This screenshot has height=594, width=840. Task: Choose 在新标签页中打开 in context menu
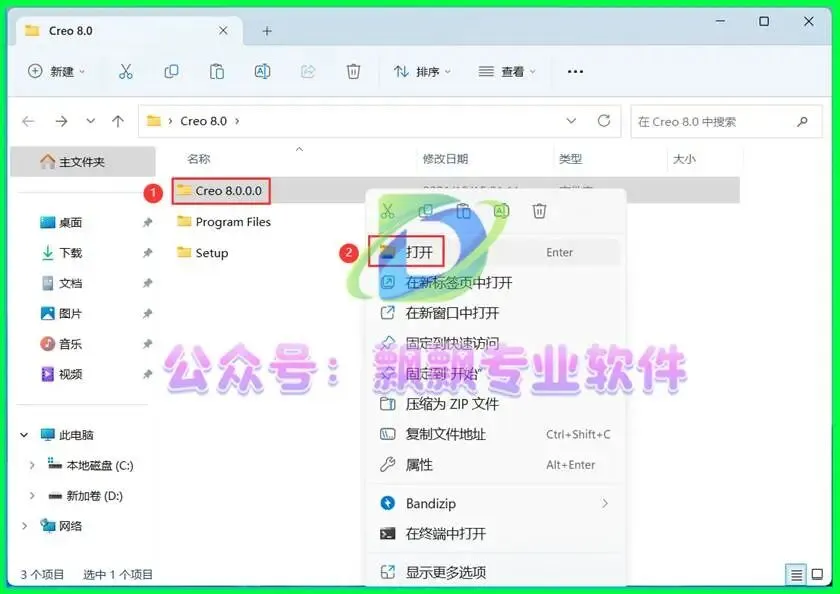(x=496, y=282)
